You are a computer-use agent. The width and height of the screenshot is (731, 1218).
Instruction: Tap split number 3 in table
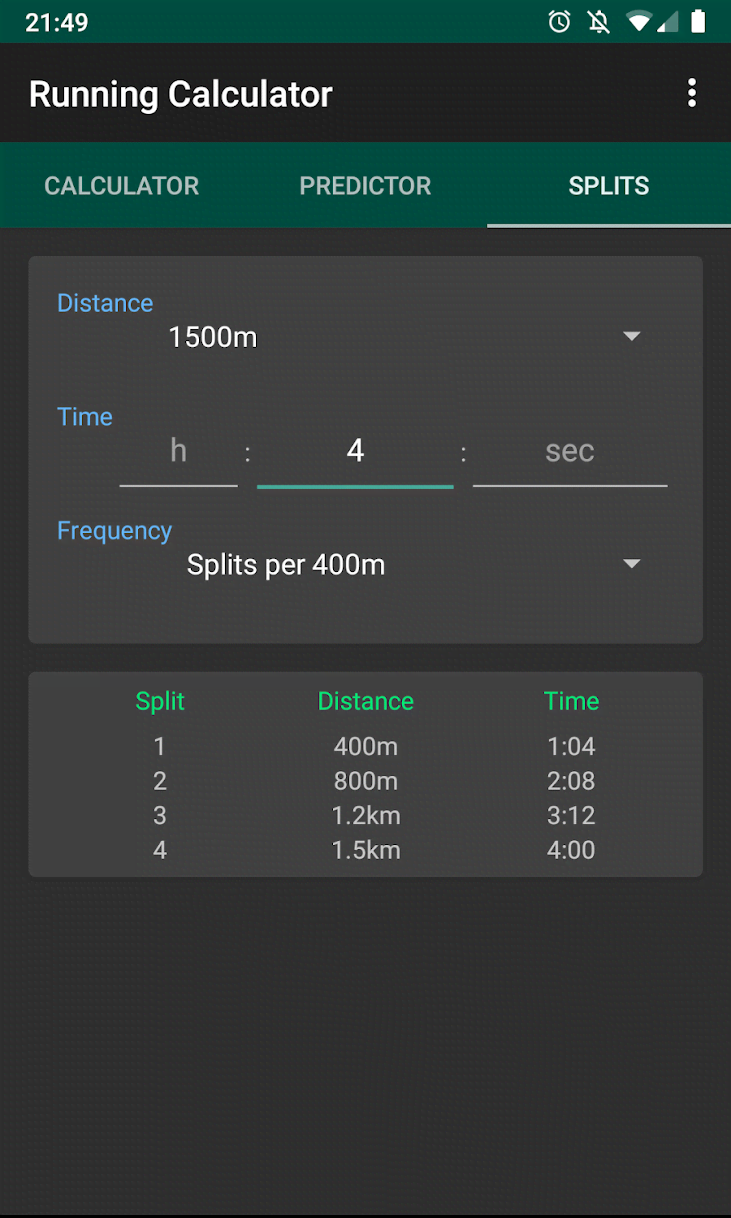point(160,816)
